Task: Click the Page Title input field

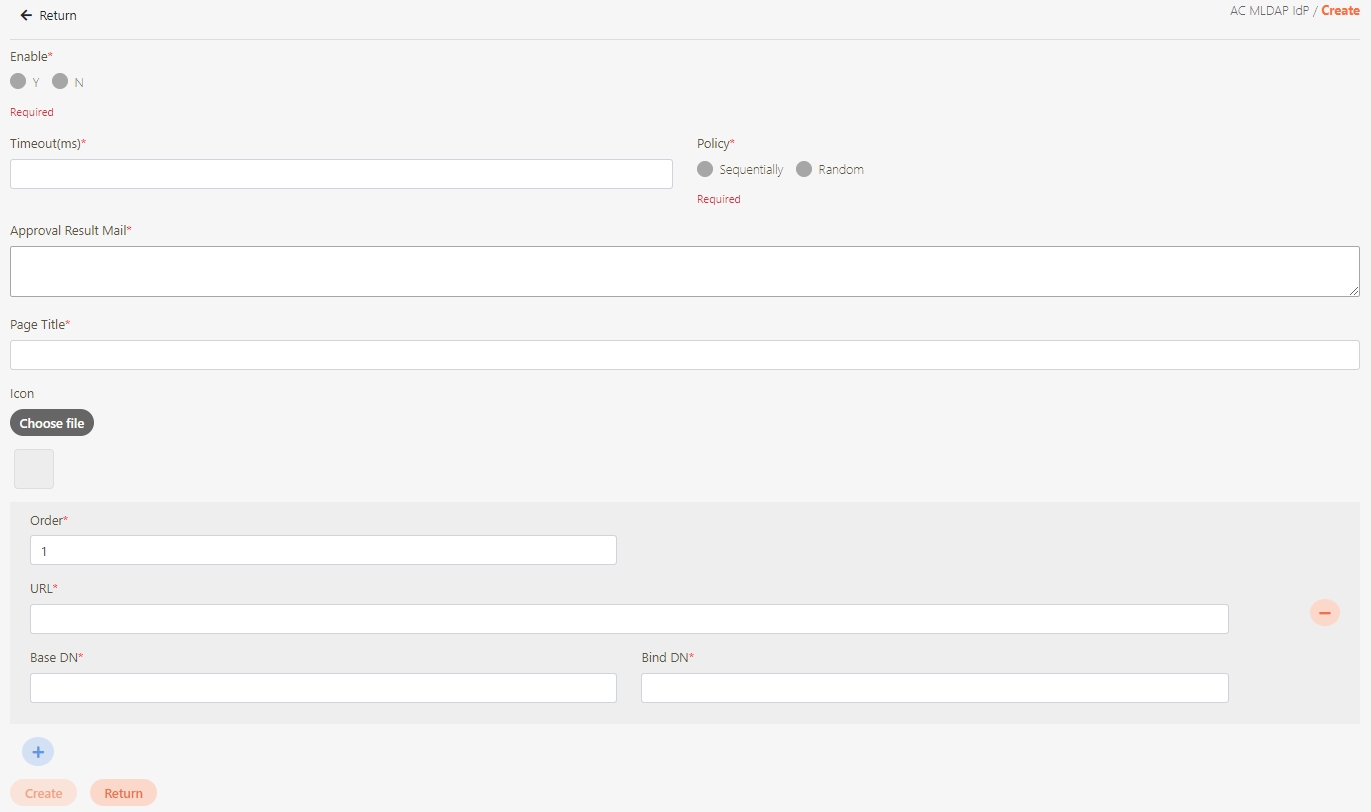Action: click(x=684, y=355)
